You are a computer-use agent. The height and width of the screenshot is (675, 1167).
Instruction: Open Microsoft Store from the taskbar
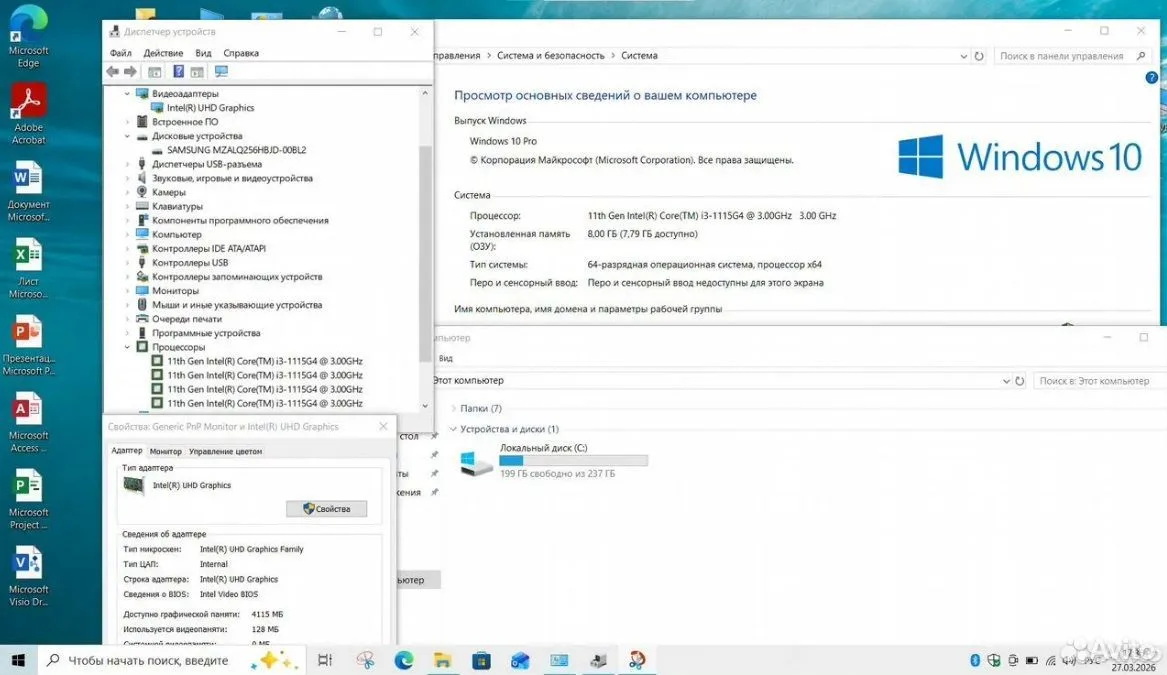point(482,660)
